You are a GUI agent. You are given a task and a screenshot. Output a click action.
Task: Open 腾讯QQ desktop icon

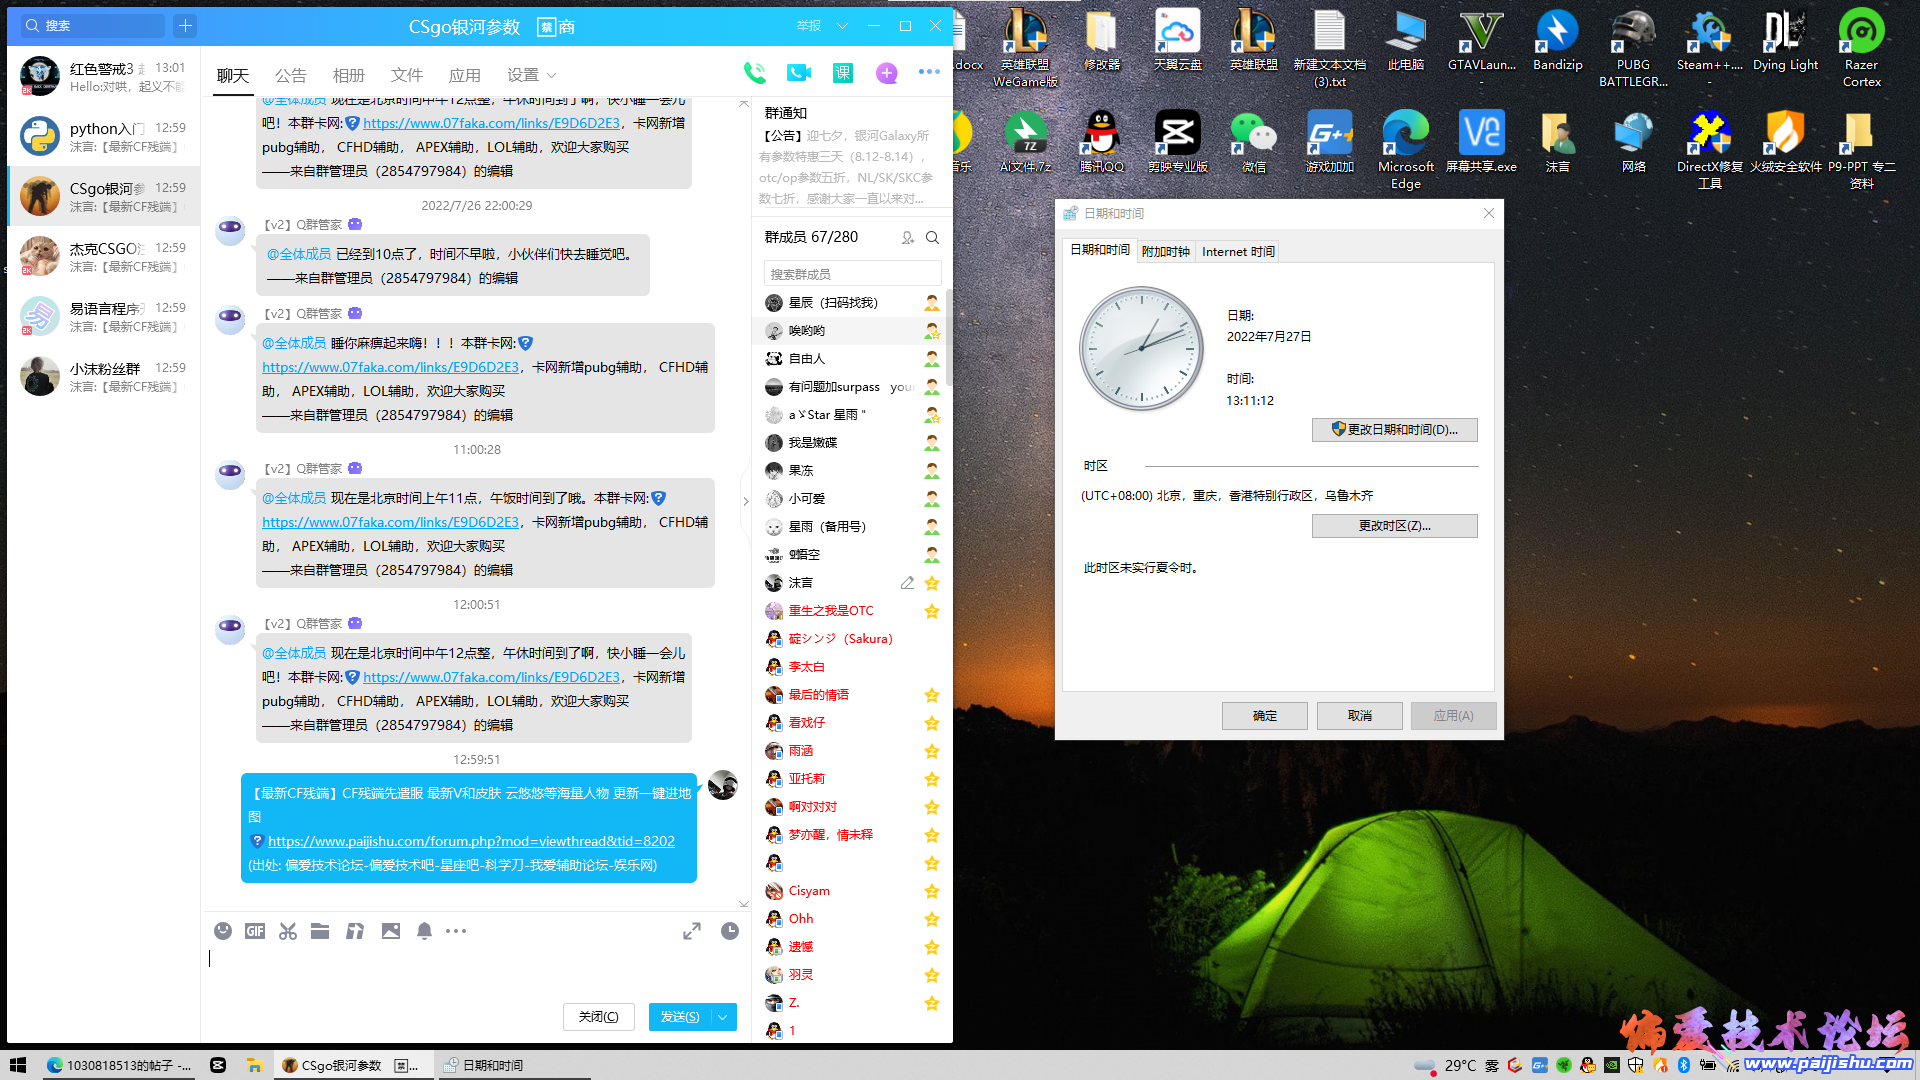pos(1101,142)
